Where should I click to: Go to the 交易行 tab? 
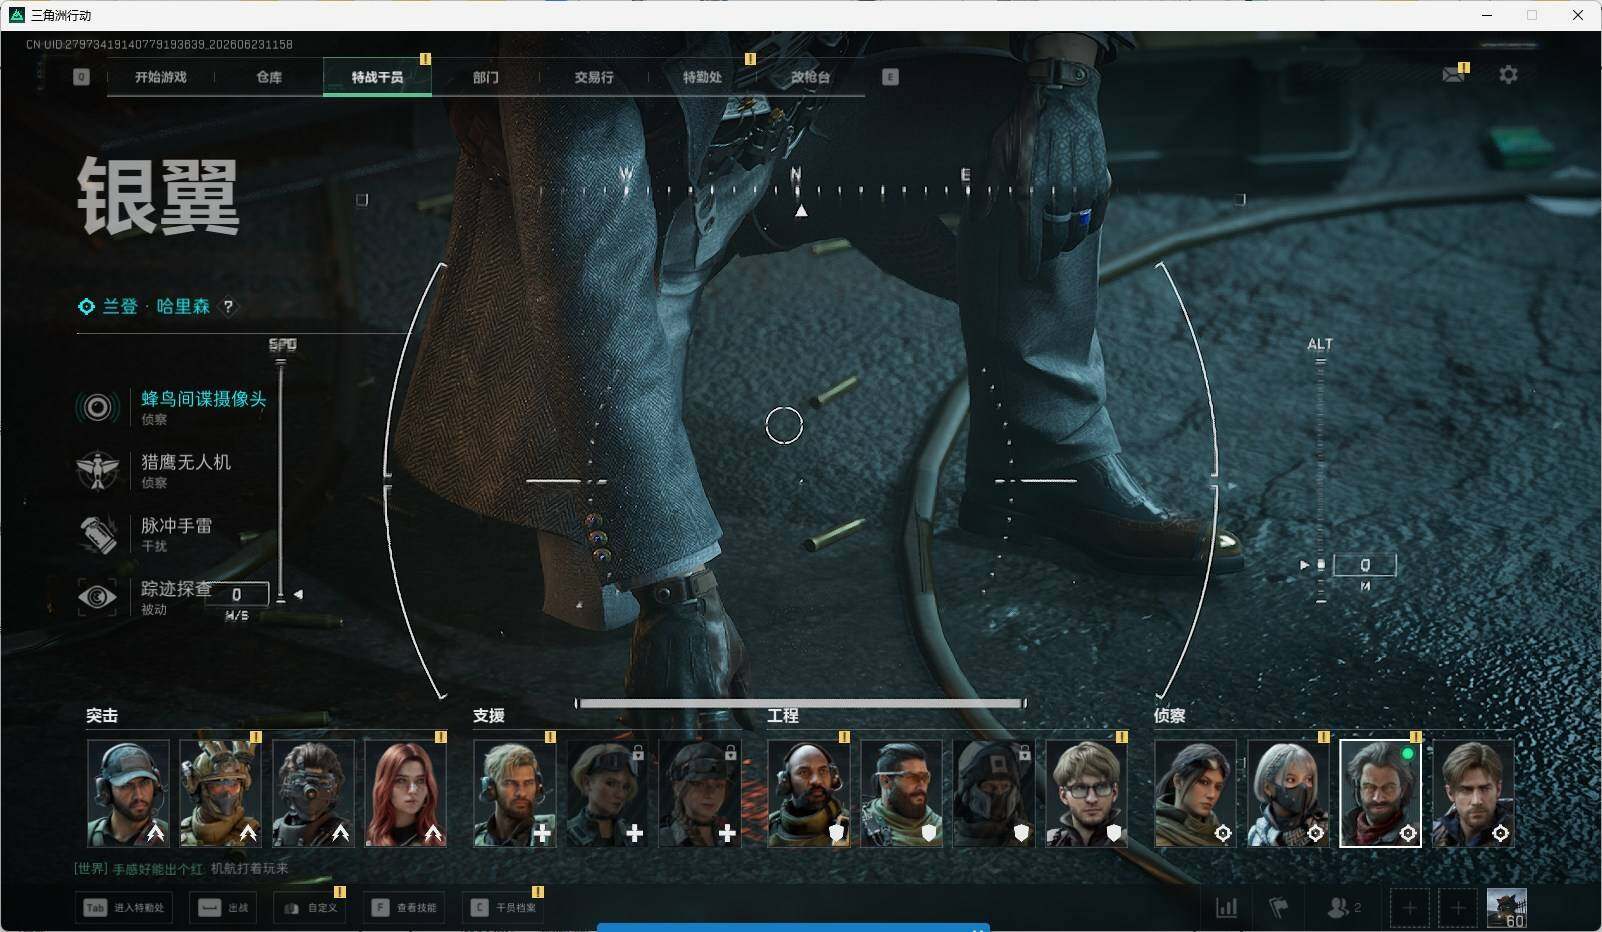[x=594, y=77]
